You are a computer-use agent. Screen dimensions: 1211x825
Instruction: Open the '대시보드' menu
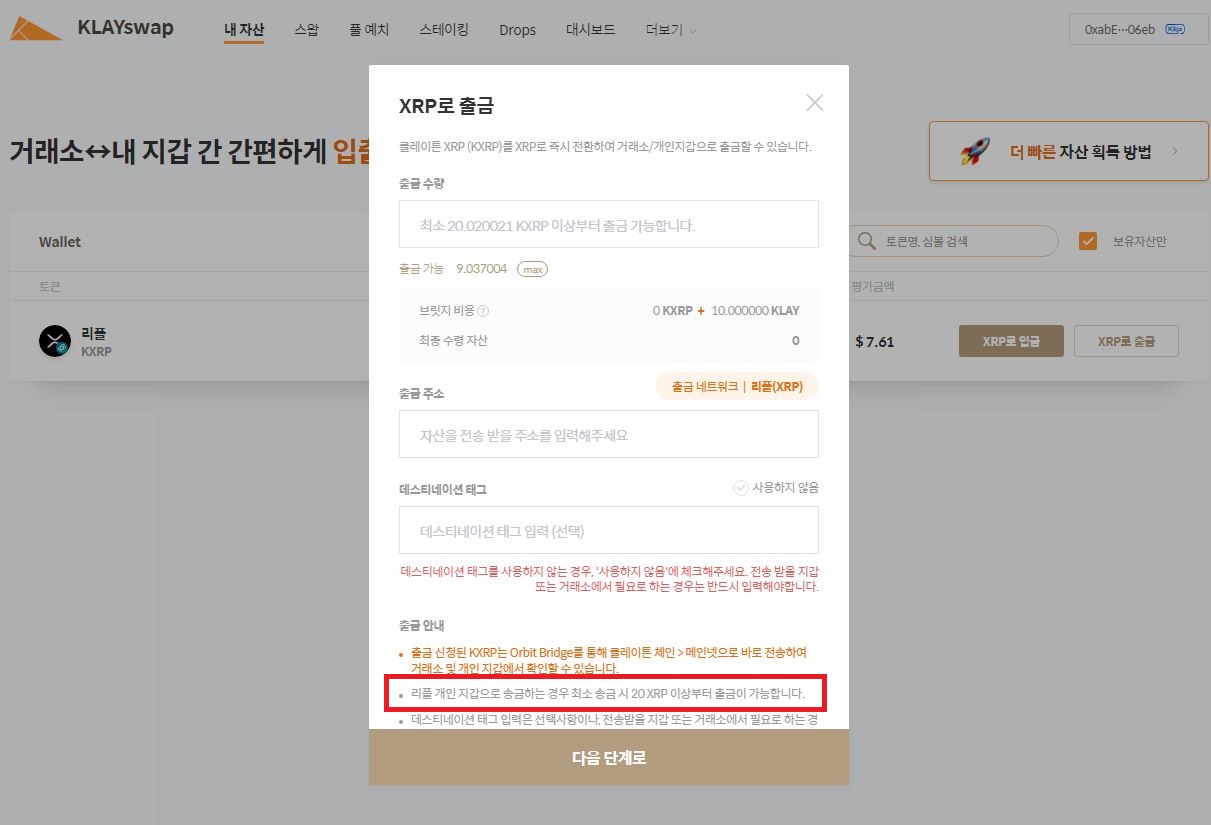coord(591,30)
